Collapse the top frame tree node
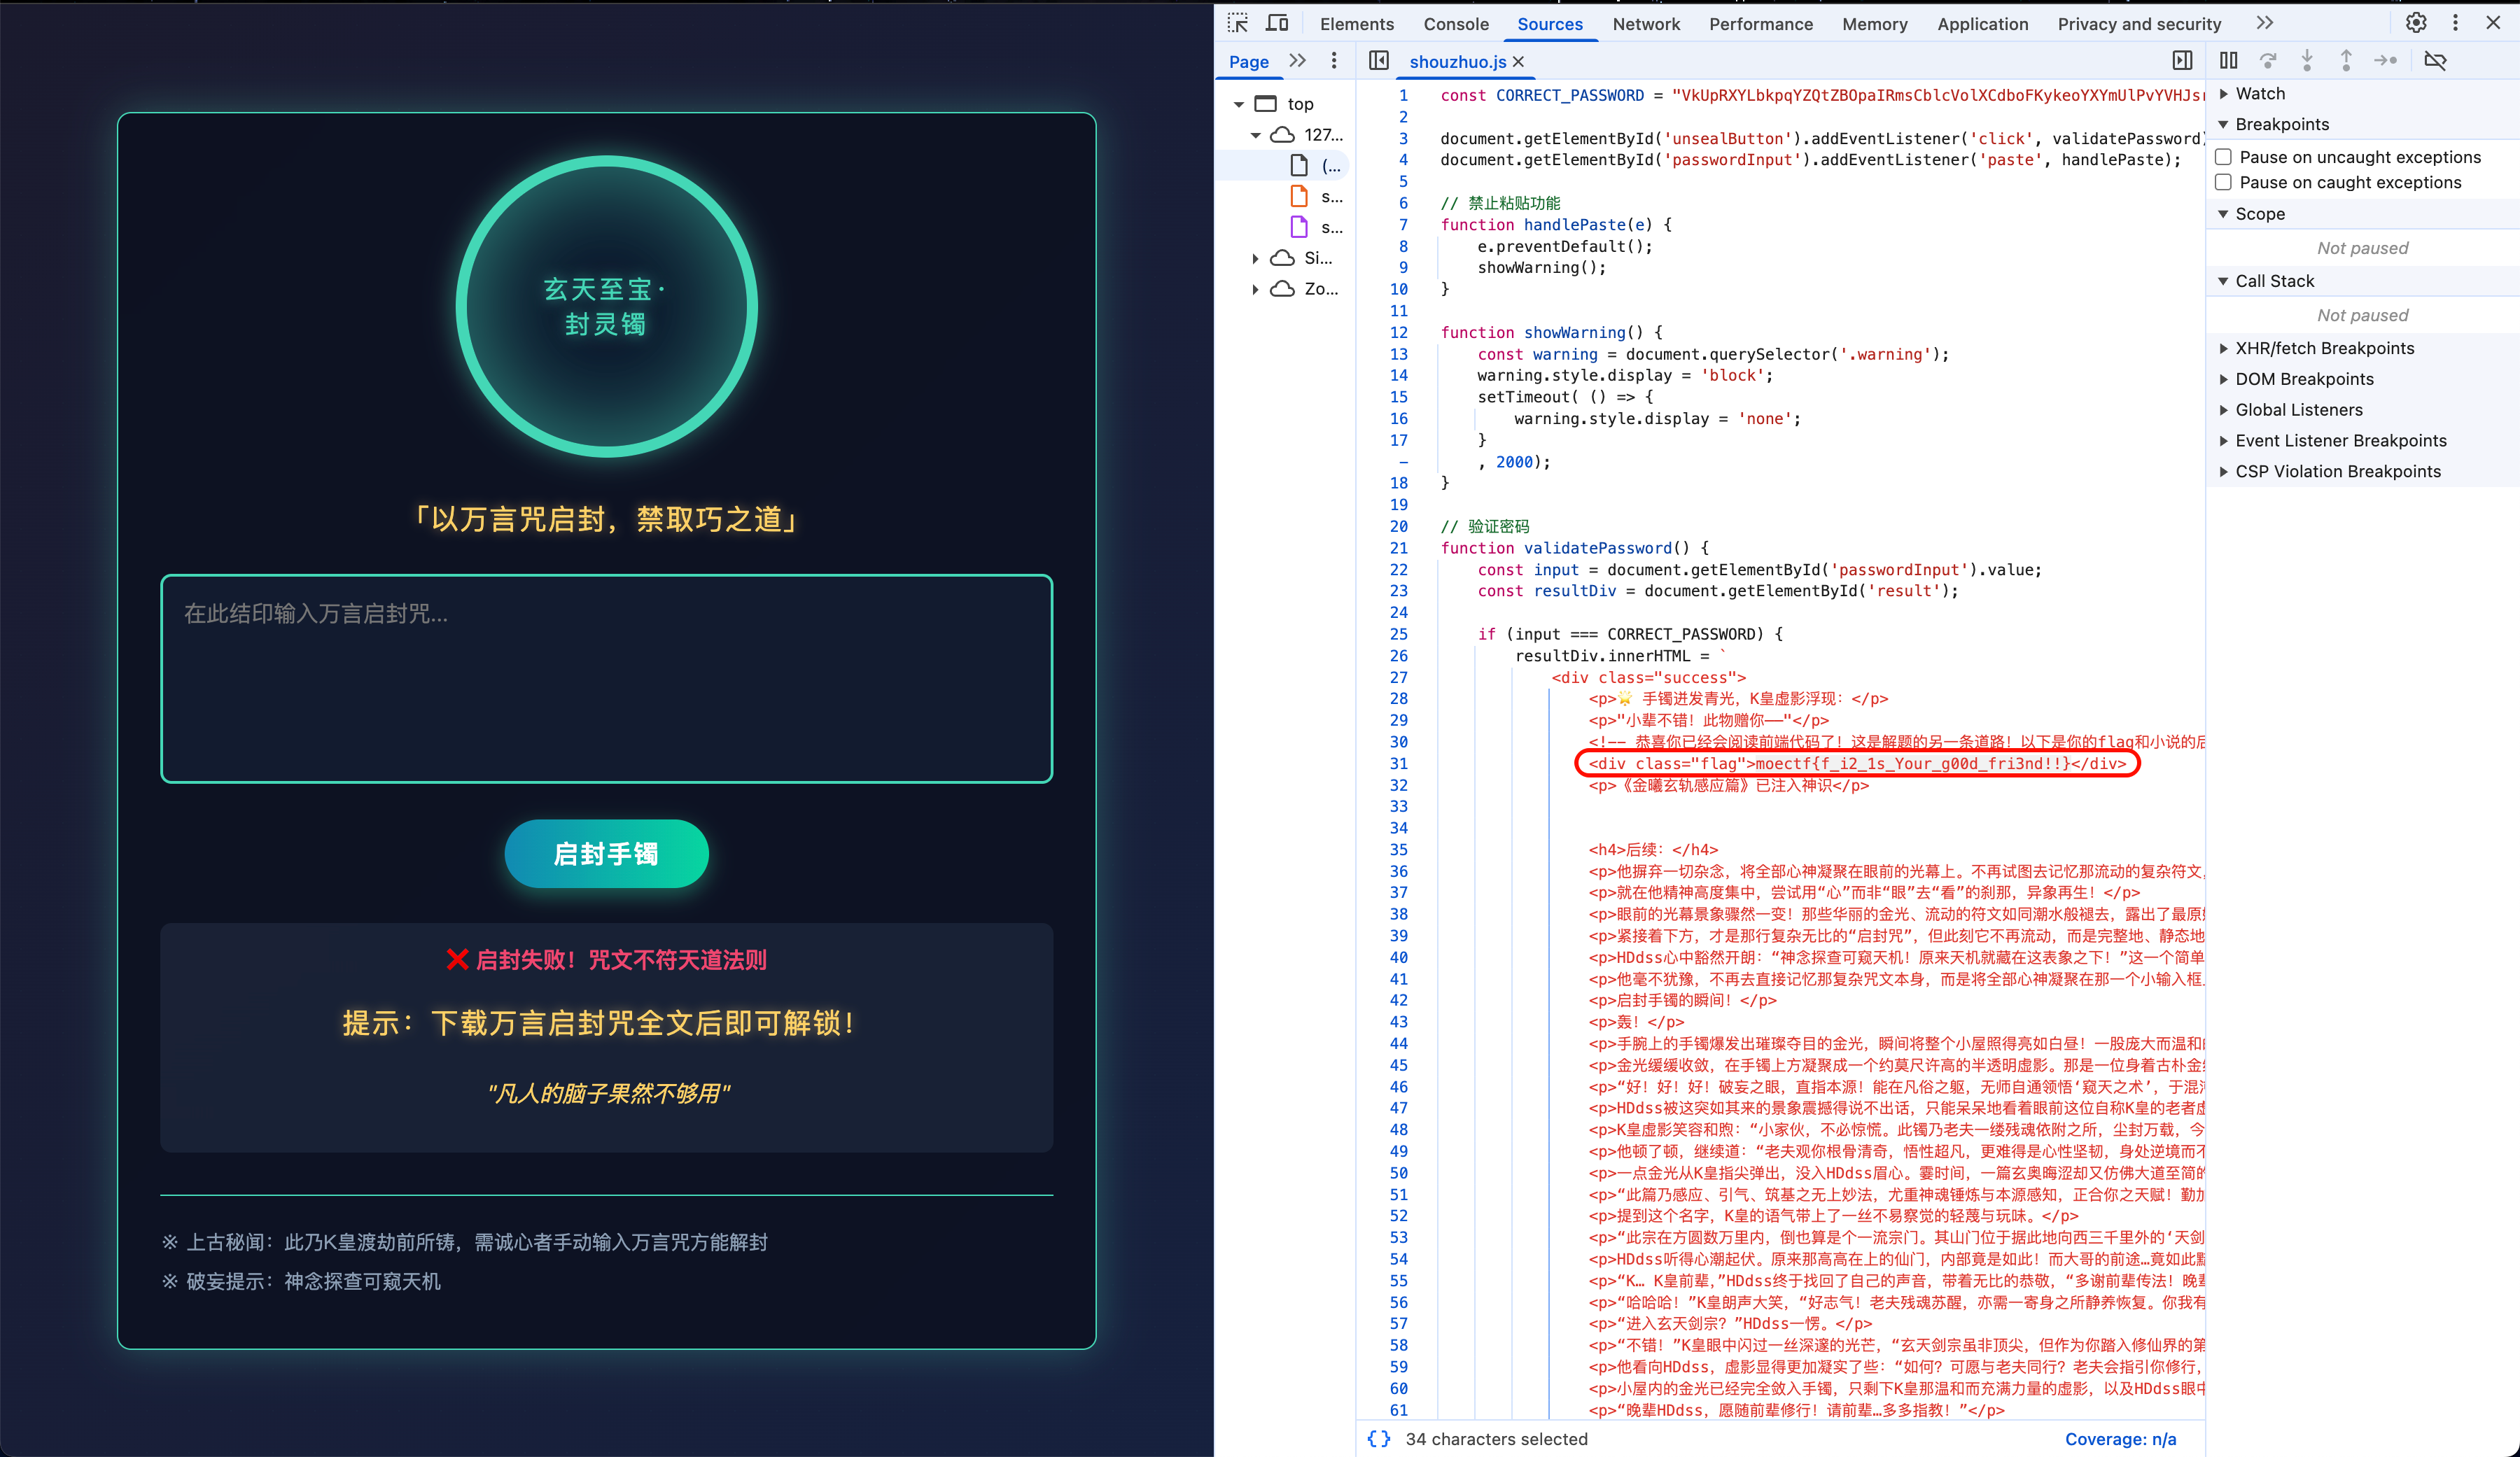Image resolution: width=2520 pixels, height=1457 pixels. [x=1239, y=104]
